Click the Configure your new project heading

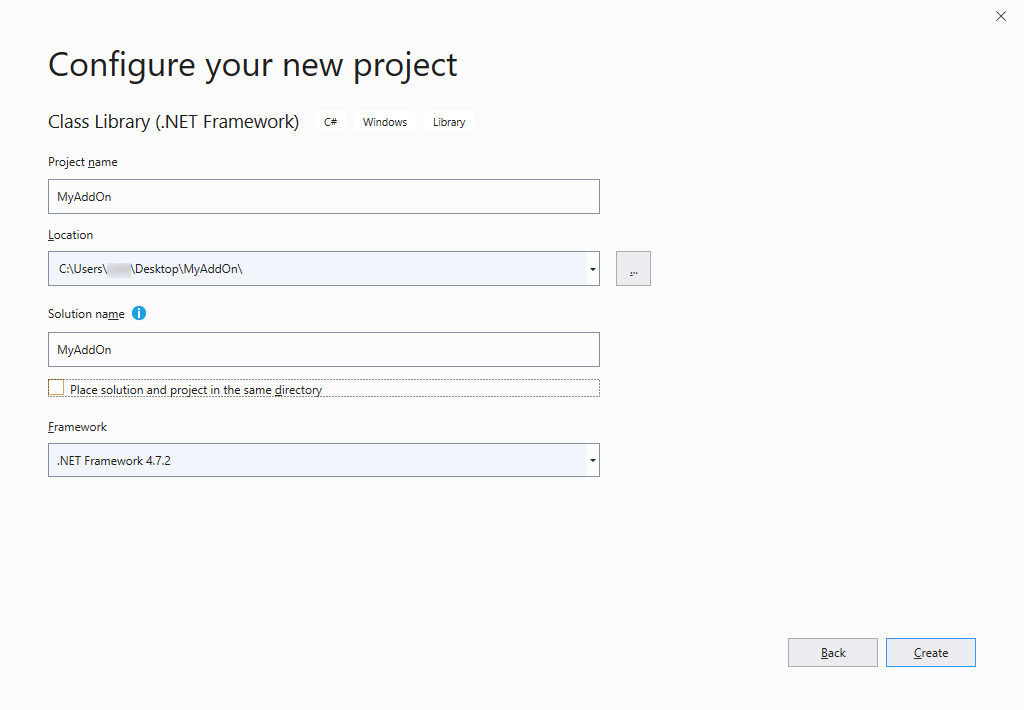[x=253, y=64]
